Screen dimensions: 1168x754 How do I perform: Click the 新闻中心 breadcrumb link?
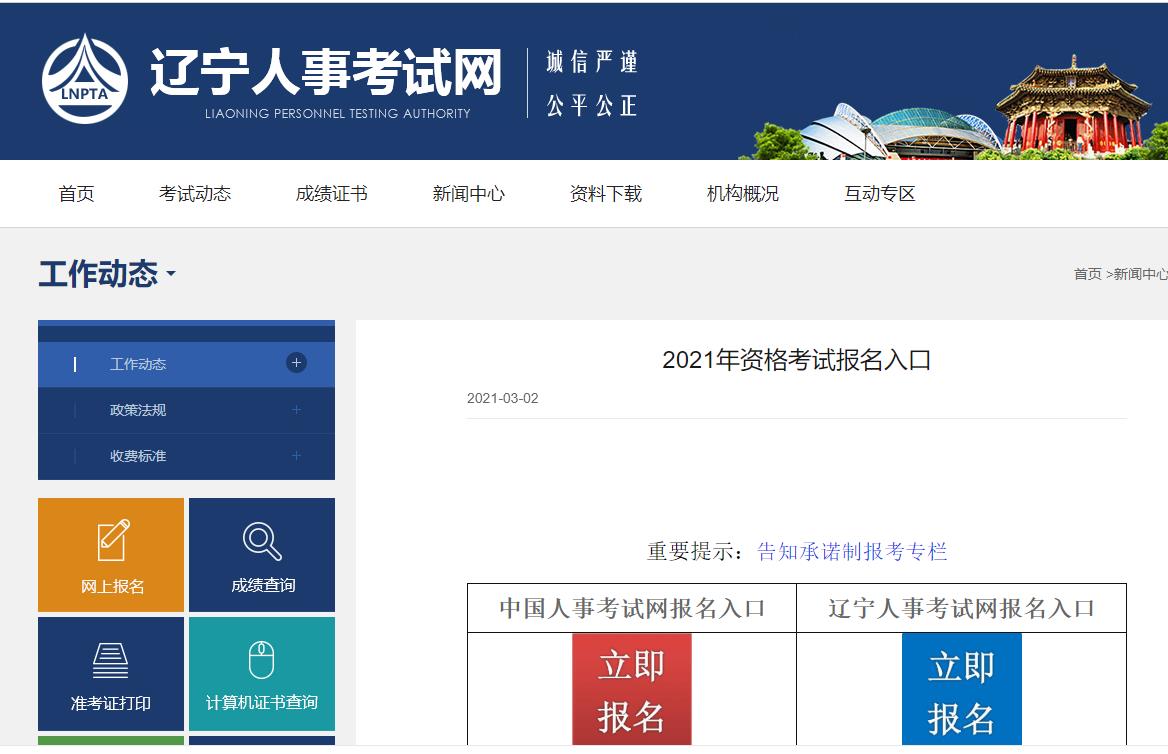point(1140,272)
